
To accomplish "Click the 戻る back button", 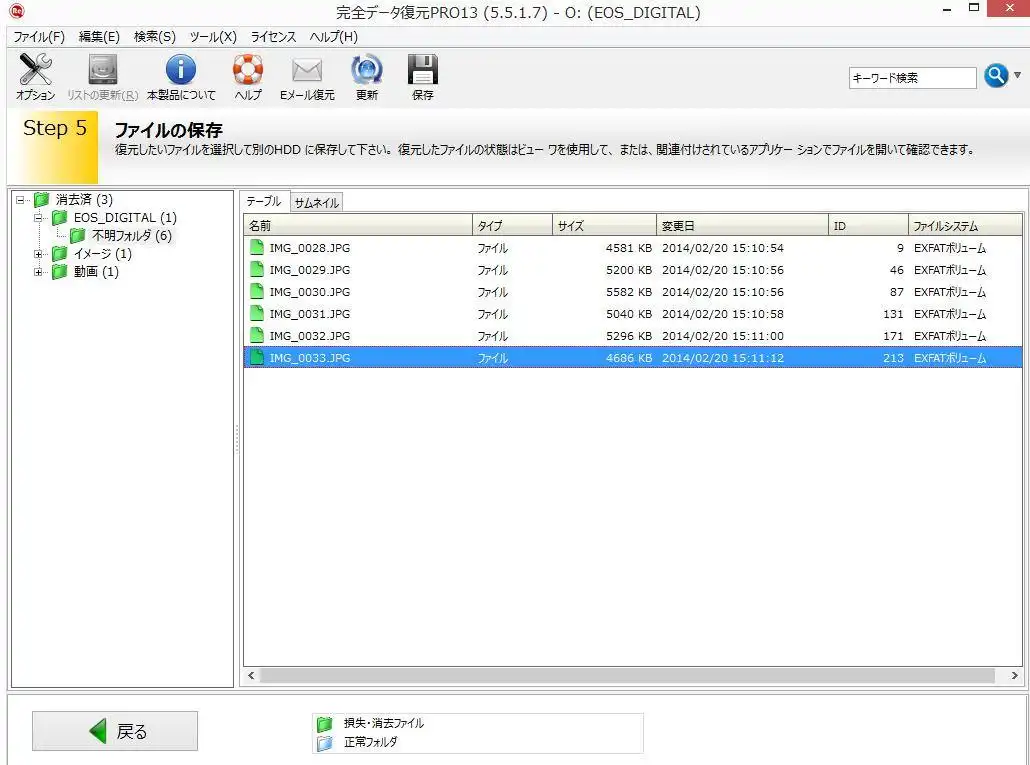I will [x=115, y=731].
